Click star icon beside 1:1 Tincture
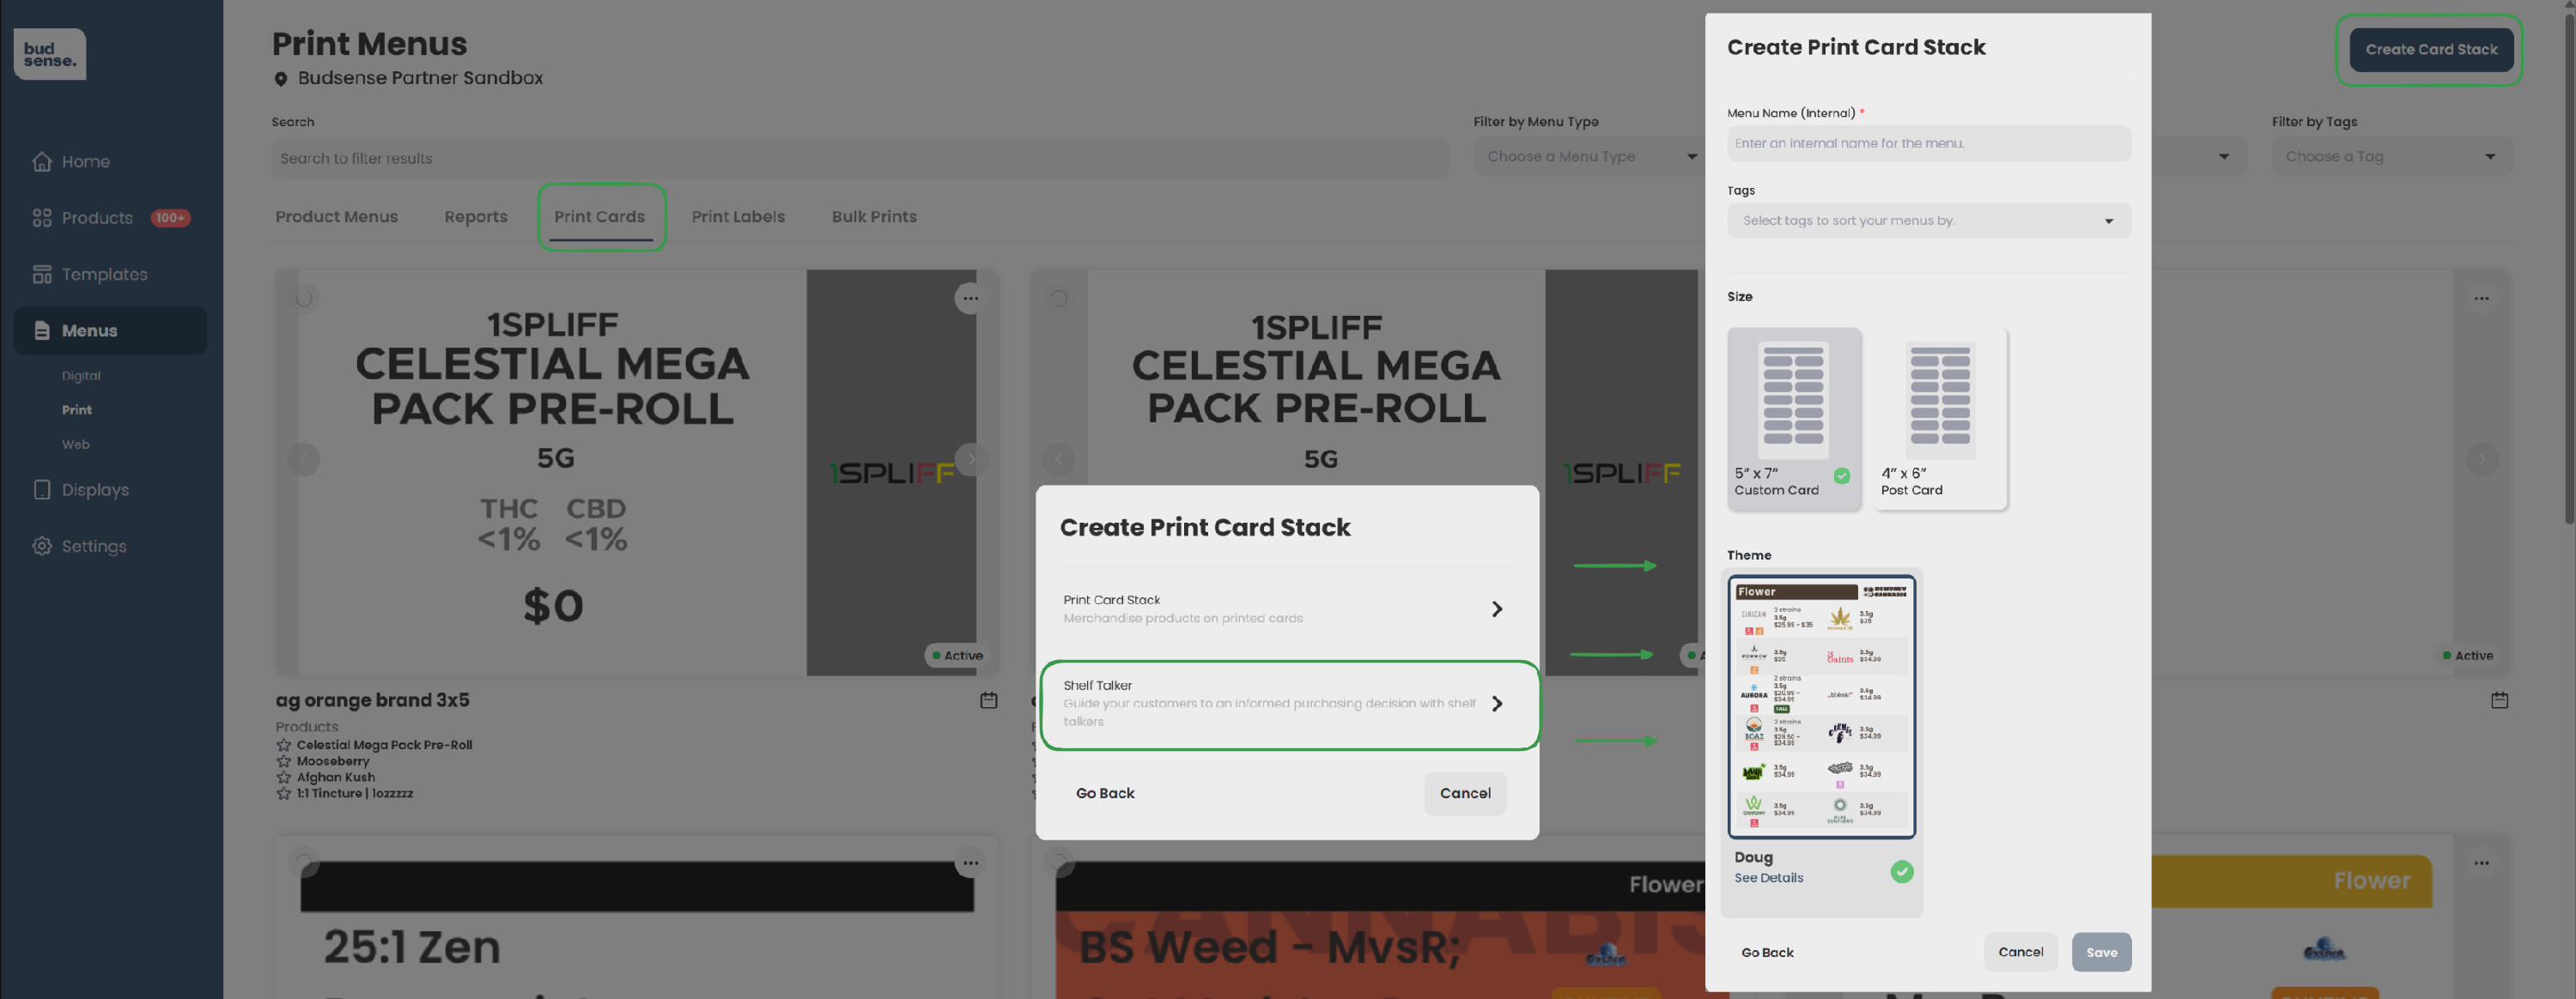Viewport: 2576px width, 999px height. coord(284,793)
